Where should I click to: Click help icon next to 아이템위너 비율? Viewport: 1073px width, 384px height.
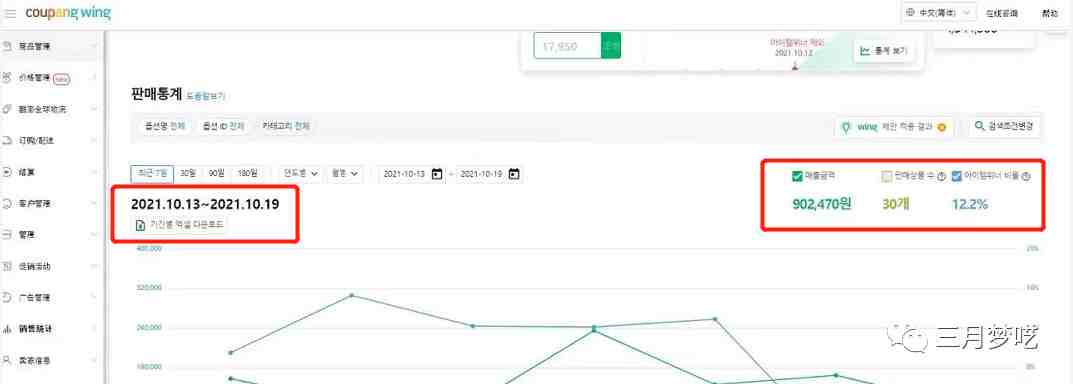(1026, 177)
